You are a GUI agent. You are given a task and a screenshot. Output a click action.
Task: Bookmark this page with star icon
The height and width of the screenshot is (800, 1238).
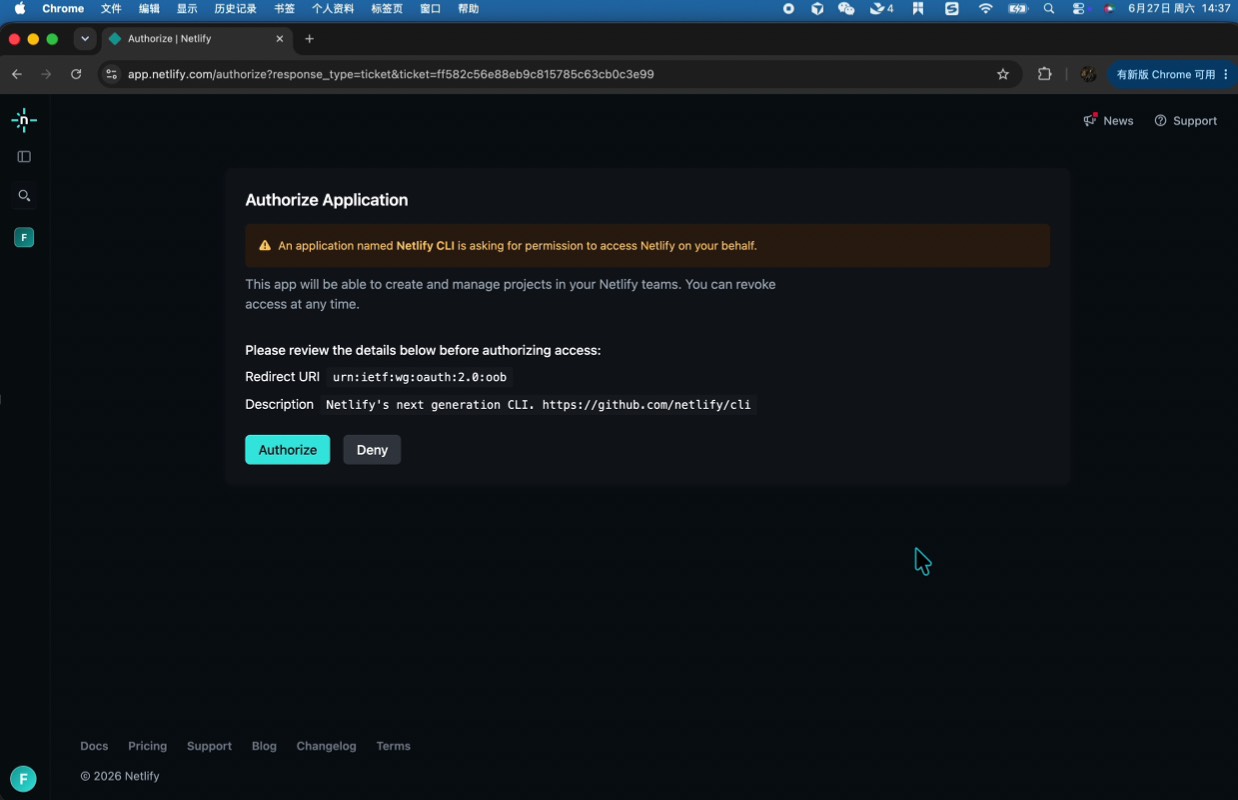[x=1003, y=74]
